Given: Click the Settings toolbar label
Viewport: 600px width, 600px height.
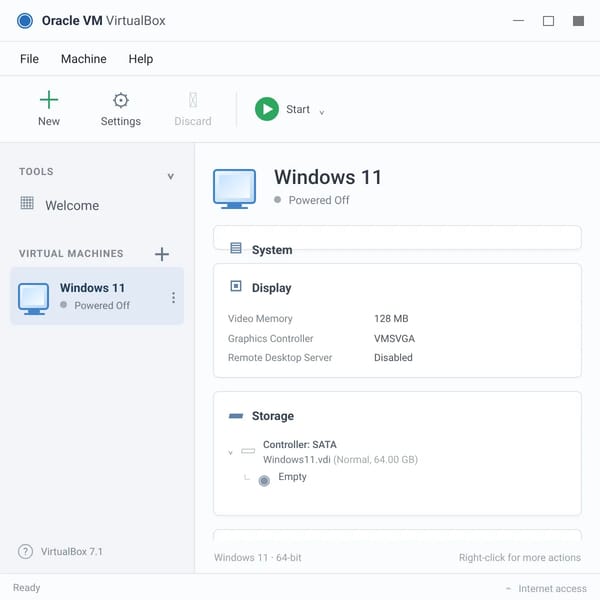Looking at the screenshot, I should pos(121,121).
